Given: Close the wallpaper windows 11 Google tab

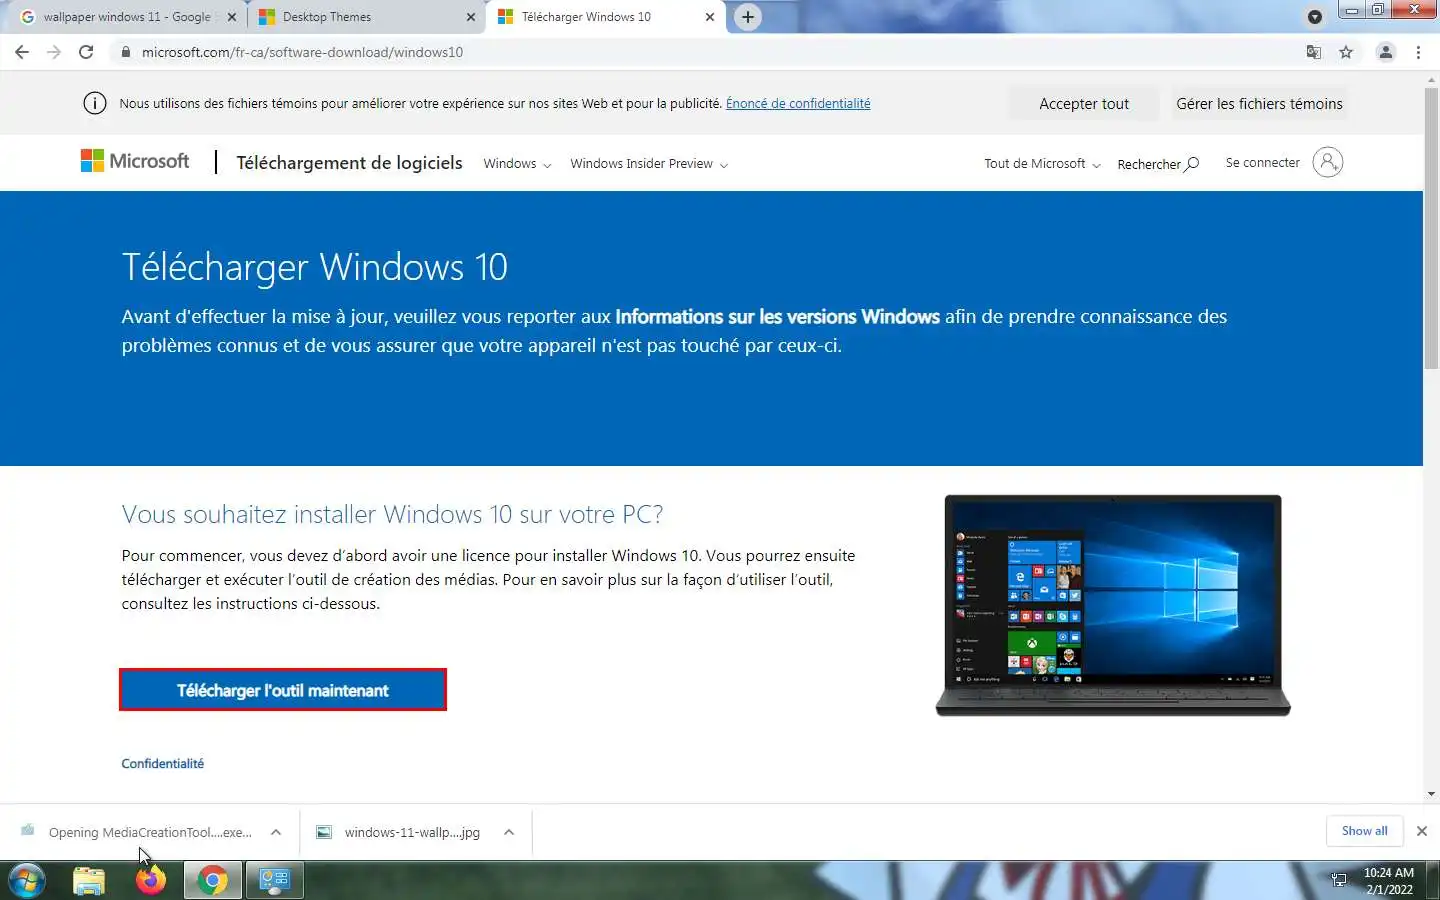Looking at the screenshot, I should (232, 17).
